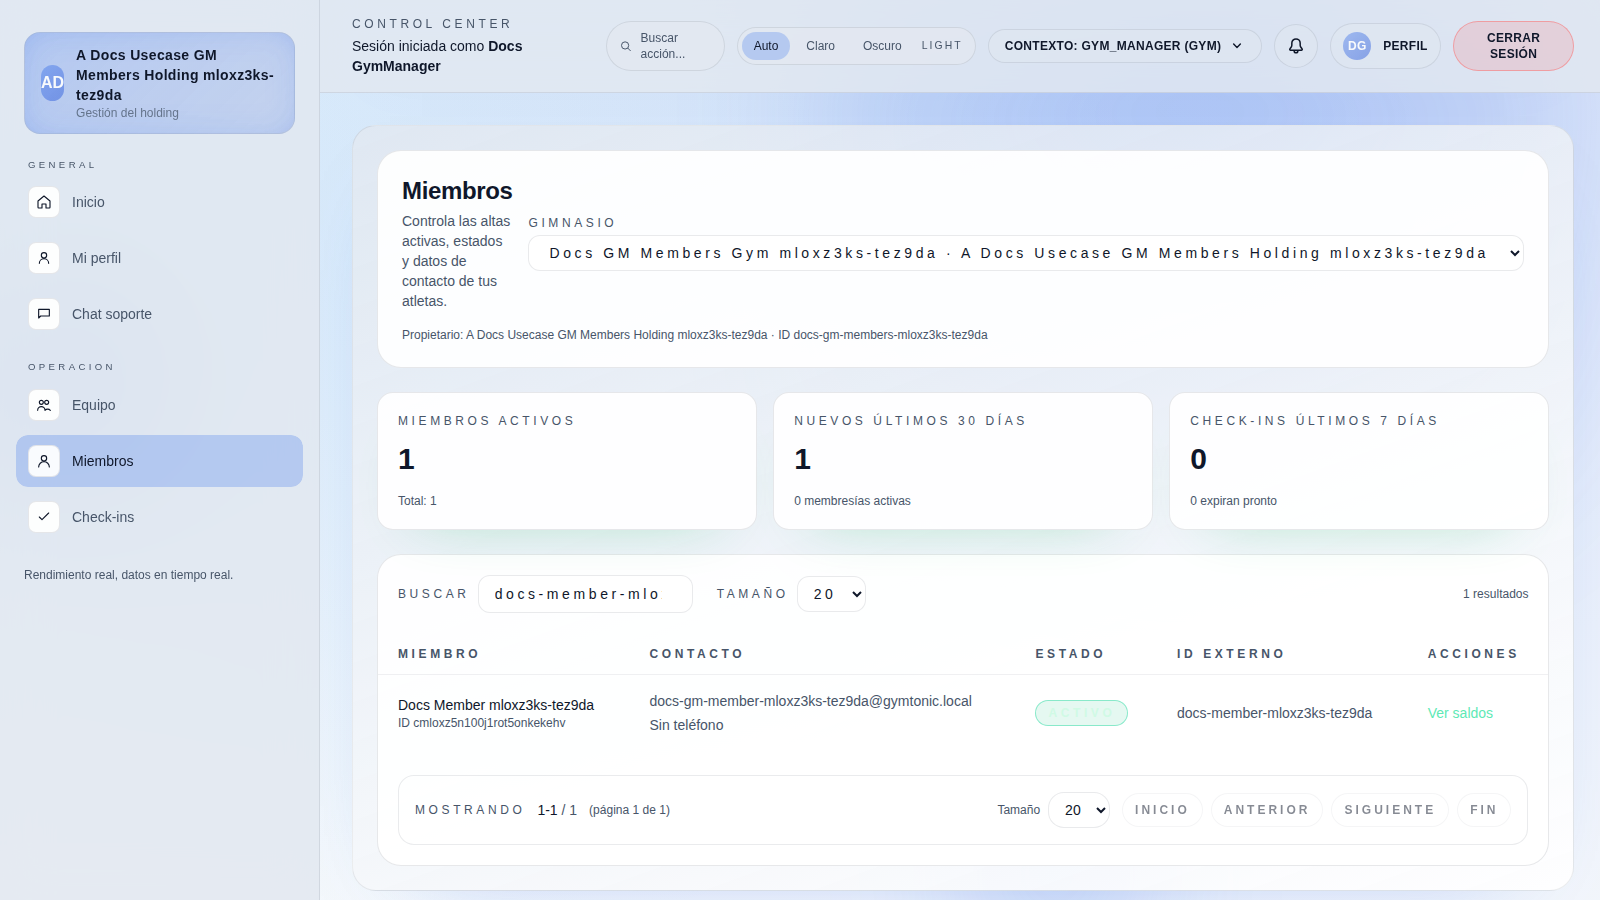Open Chat soporte from sidebar menu
Screen dimensions: 1600x900
tap(112, 314)
